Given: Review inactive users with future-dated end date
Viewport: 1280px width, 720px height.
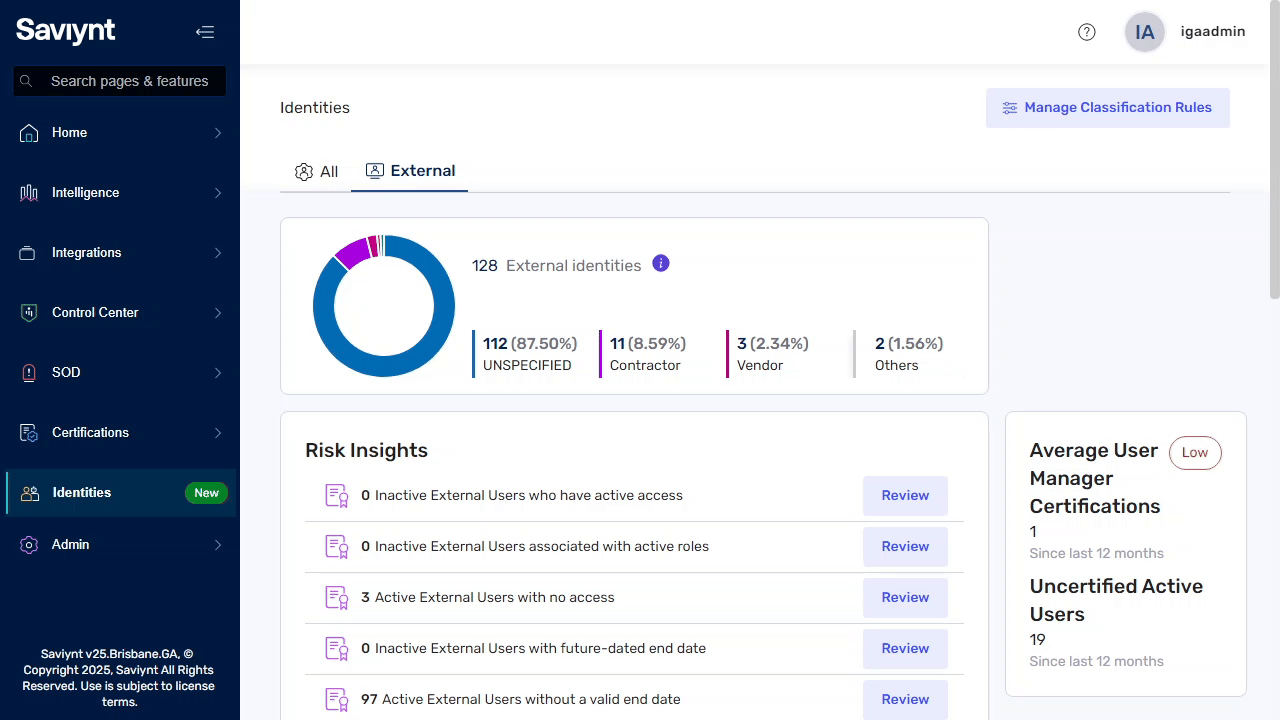Looking at the screenshot, I should click(905, 649).
